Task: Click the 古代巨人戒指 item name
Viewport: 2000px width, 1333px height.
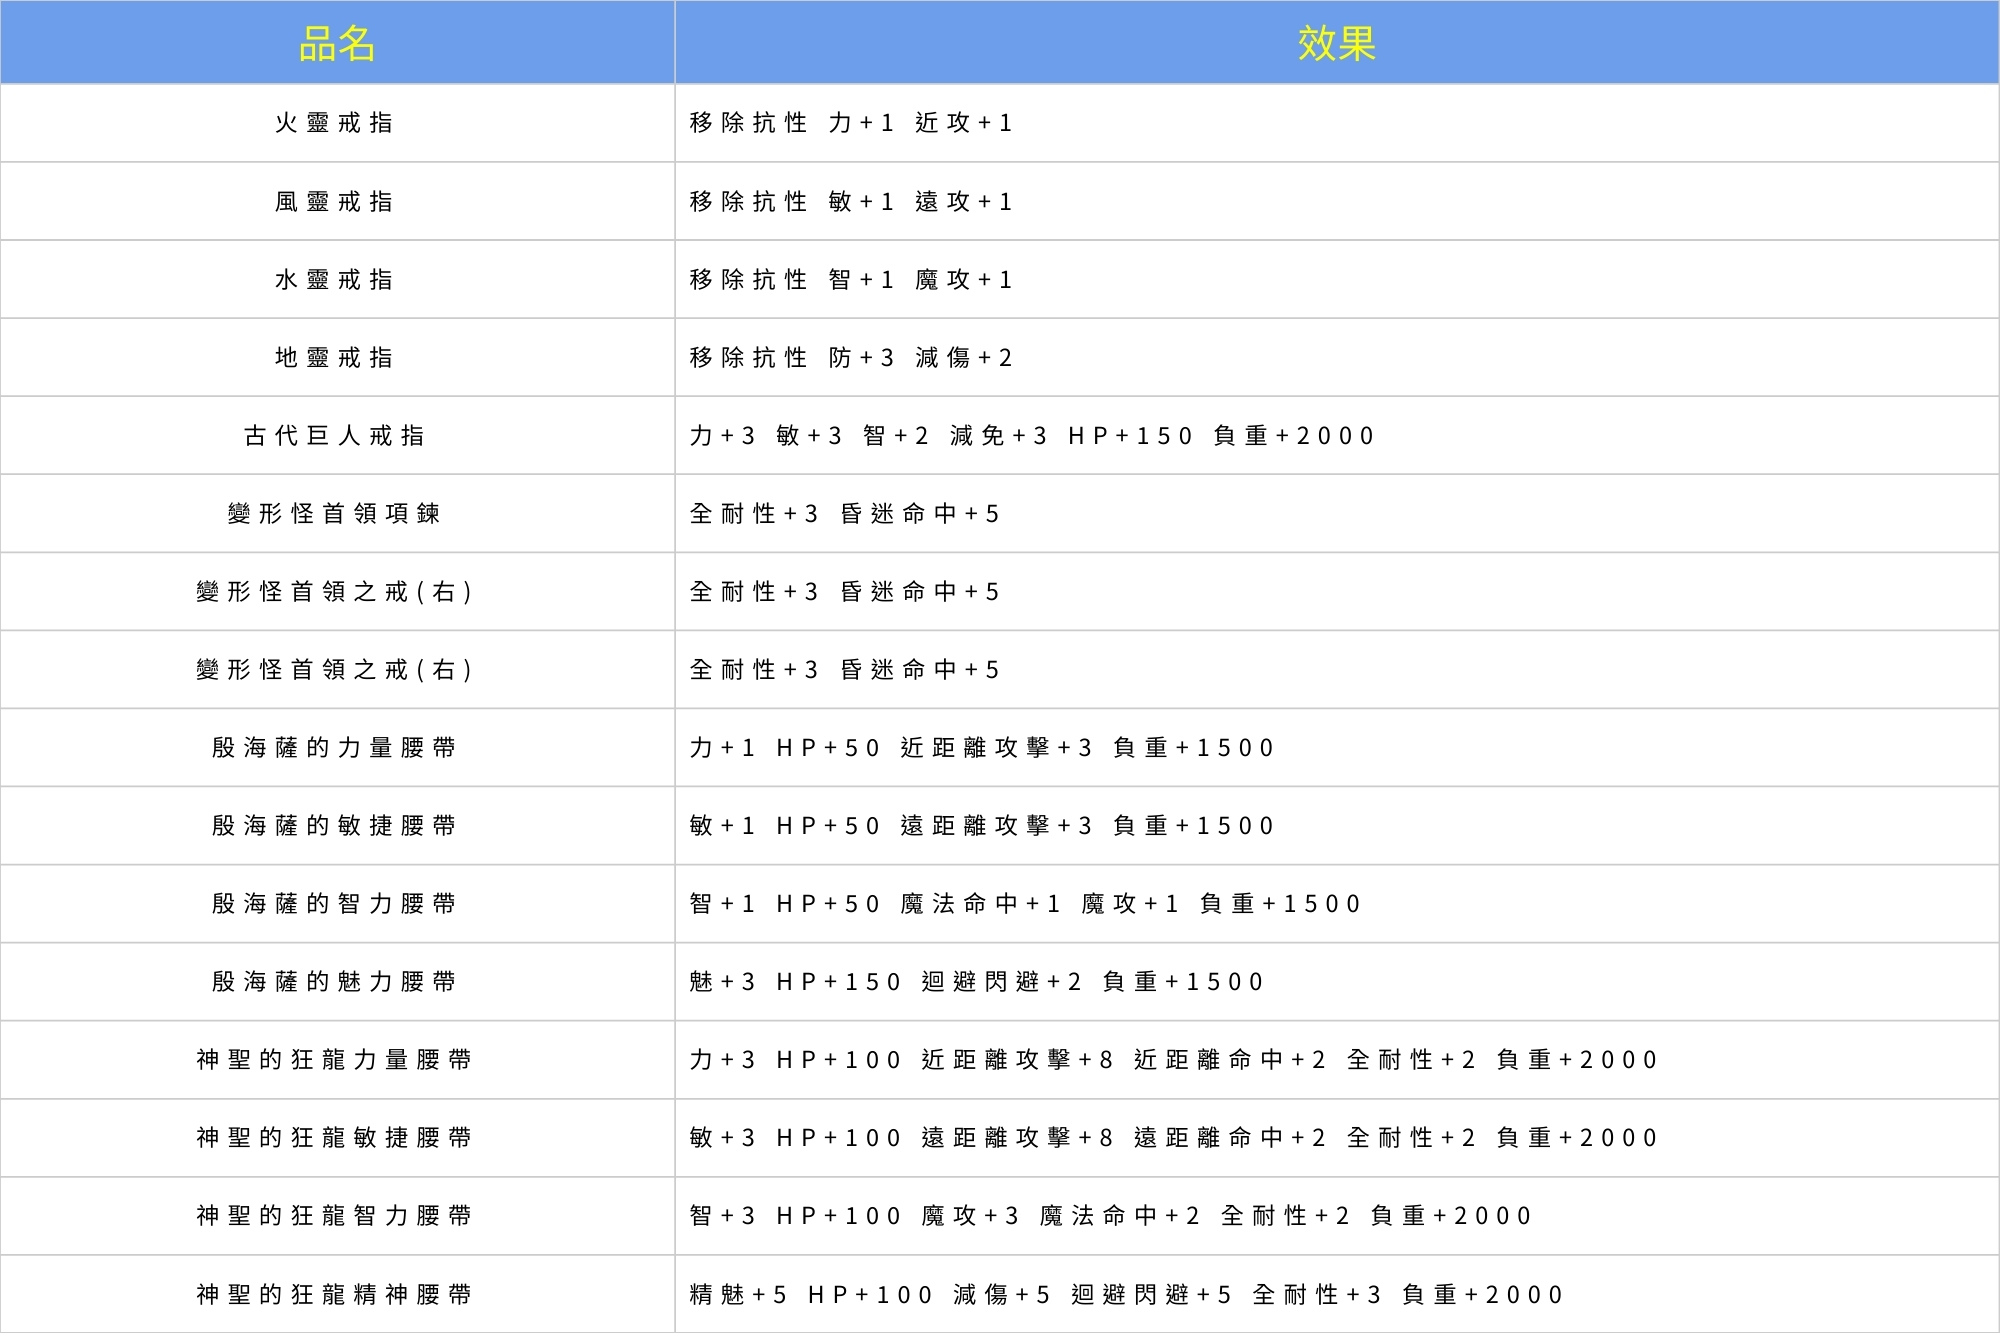Action: [337, 435]
